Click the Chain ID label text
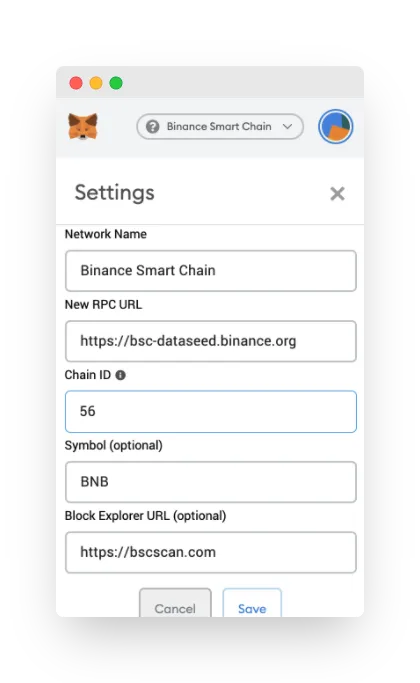Screen dimensions: 420x683 88,375
